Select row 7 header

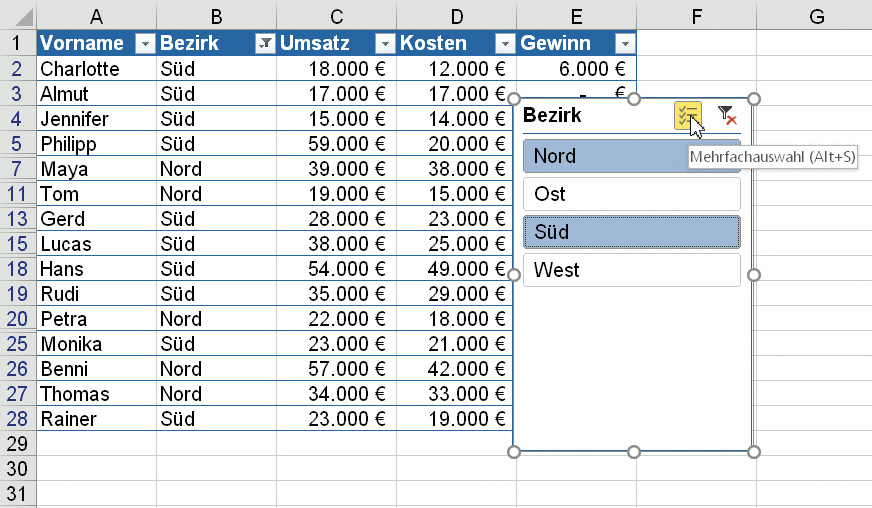(18, 169)
